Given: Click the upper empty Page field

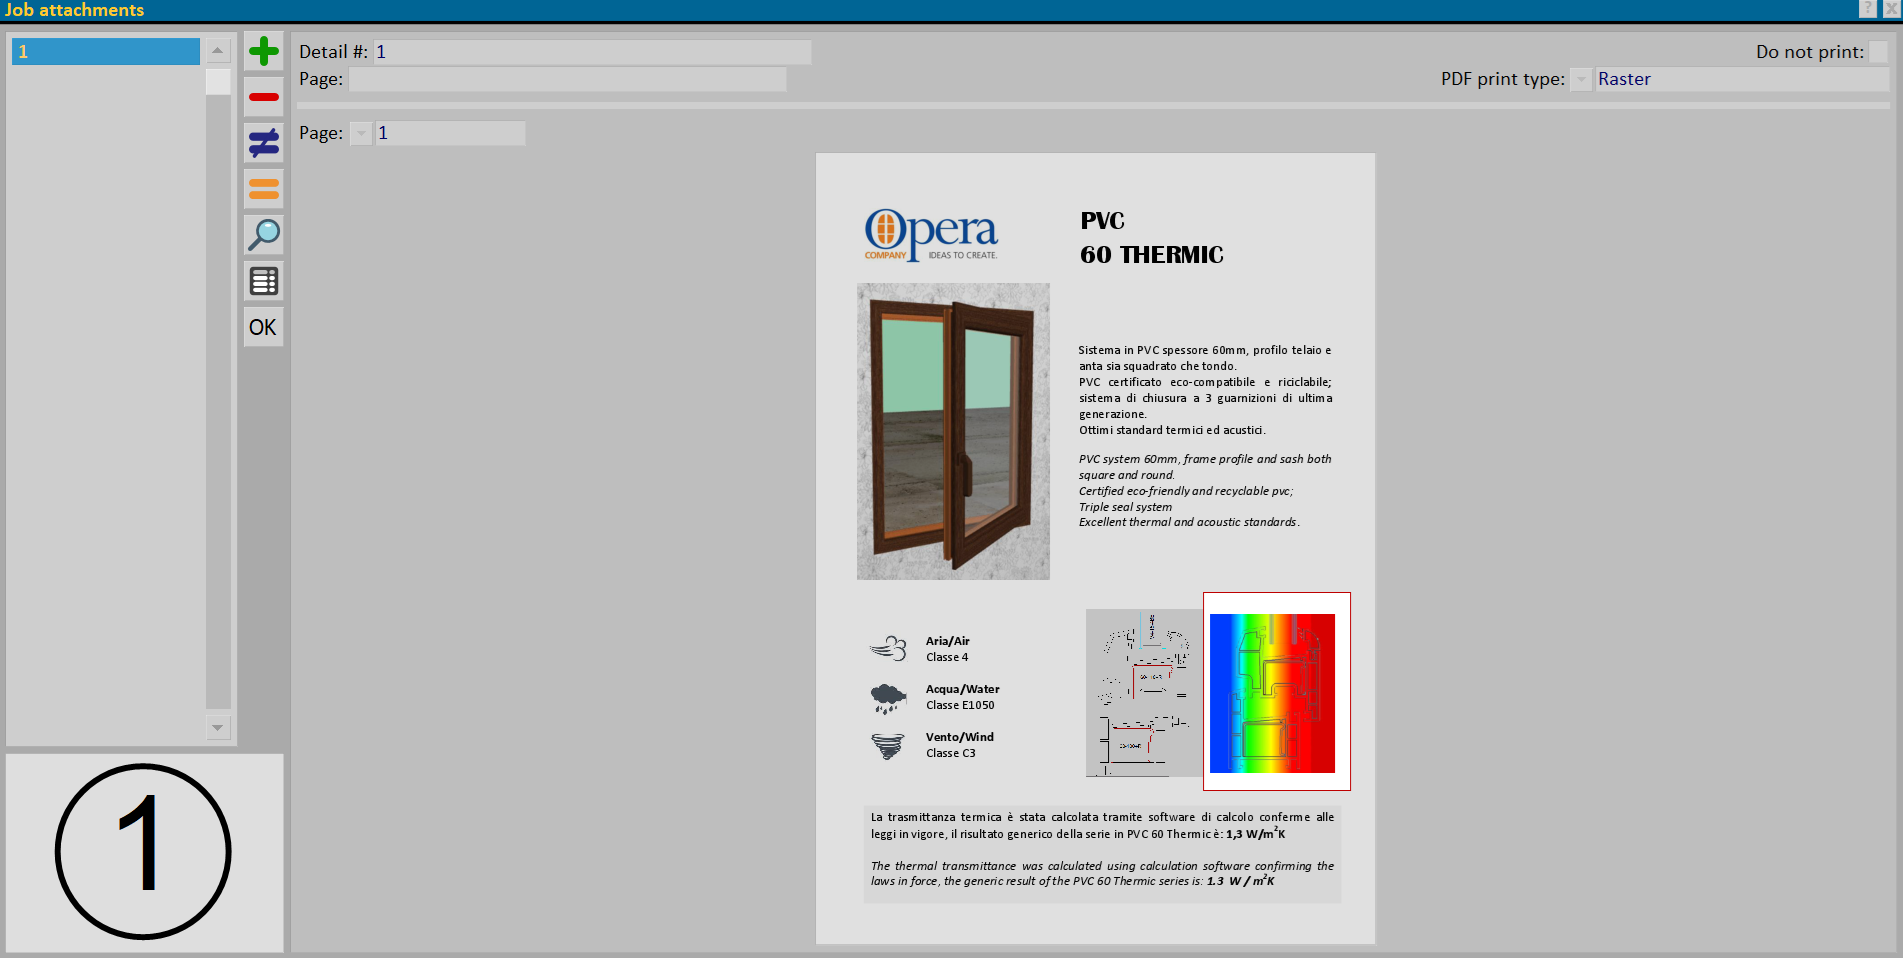Looking at the screenshot, I should coord(567,79).
